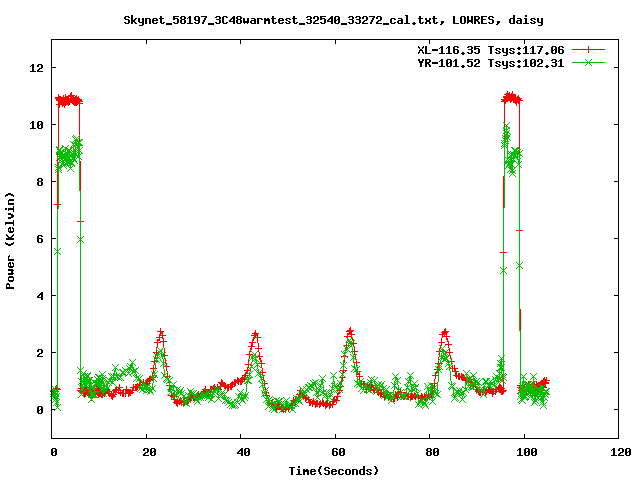Select legend entry YR-101.52 Tsys:102.31
Image resolution: width=640 pixels, height=480 pixels.
point(491,63)
